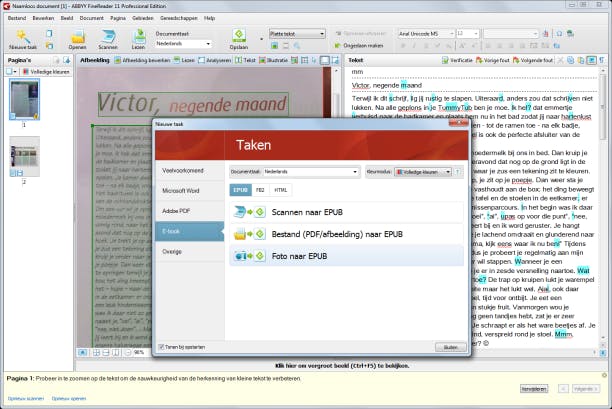
Task: Select the Adobe PDF category
Action: pos(190,211)
